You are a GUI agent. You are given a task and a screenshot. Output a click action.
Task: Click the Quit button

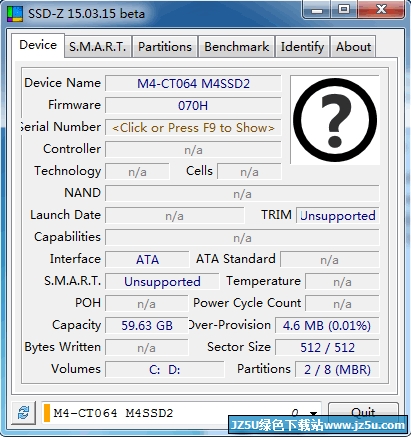(363, 413)
